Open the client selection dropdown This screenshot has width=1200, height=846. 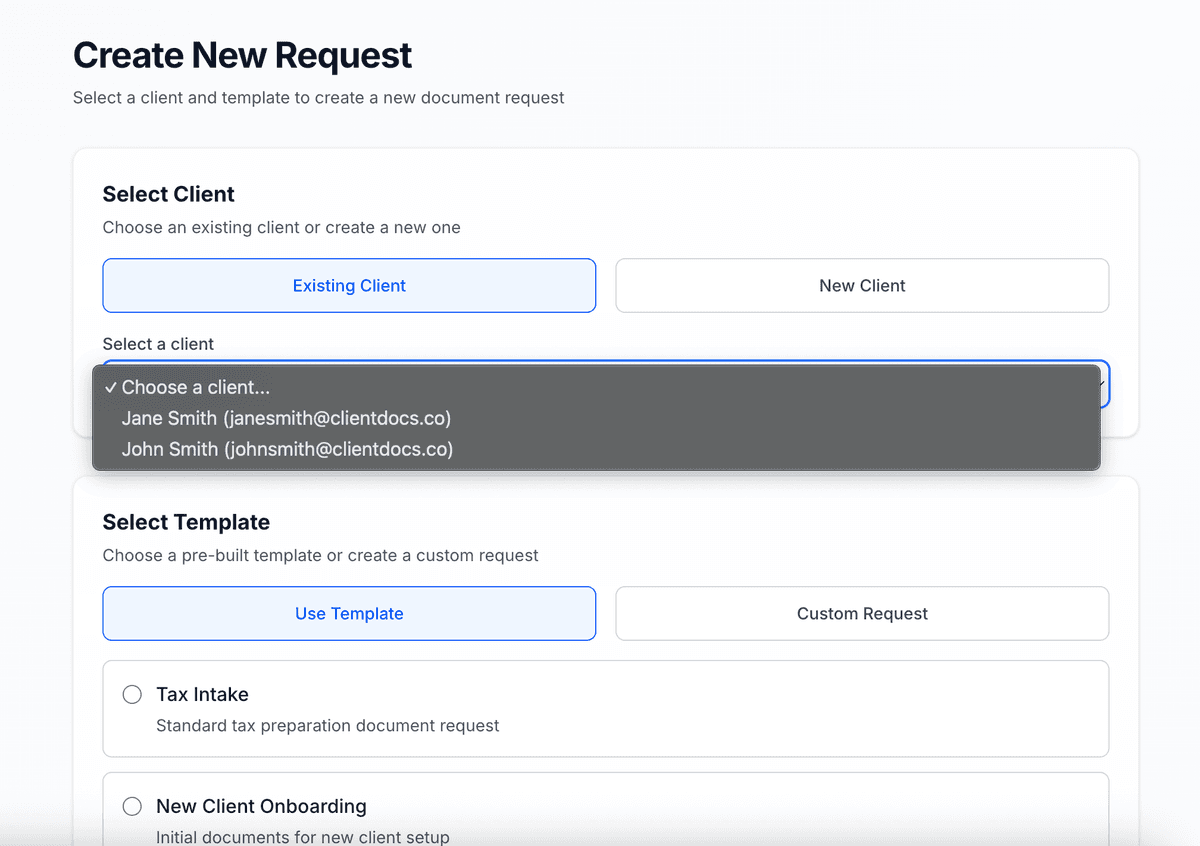(x=605, y=384)
